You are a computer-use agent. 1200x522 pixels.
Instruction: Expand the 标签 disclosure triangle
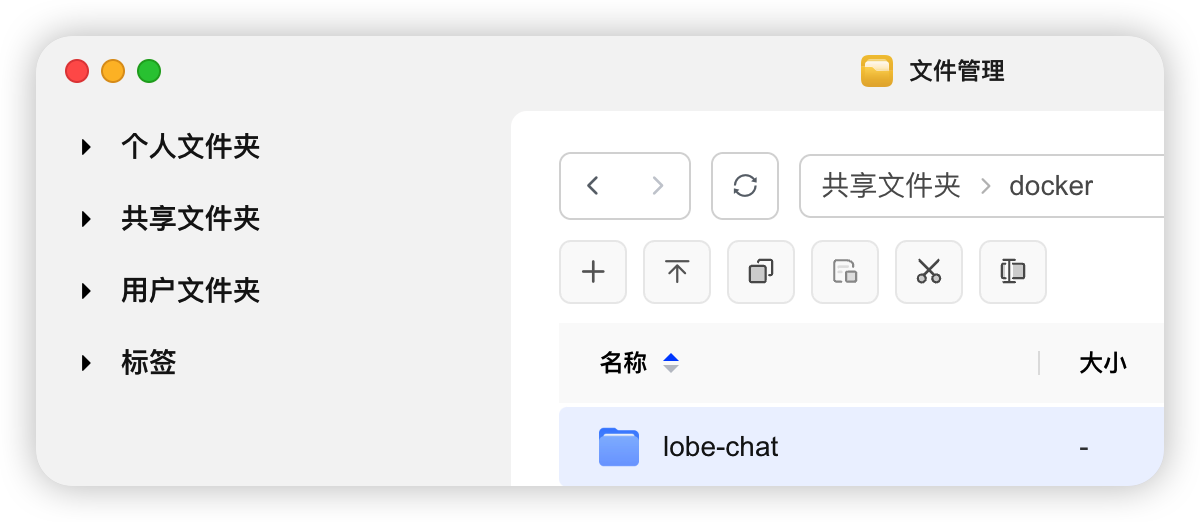[87, 363]
